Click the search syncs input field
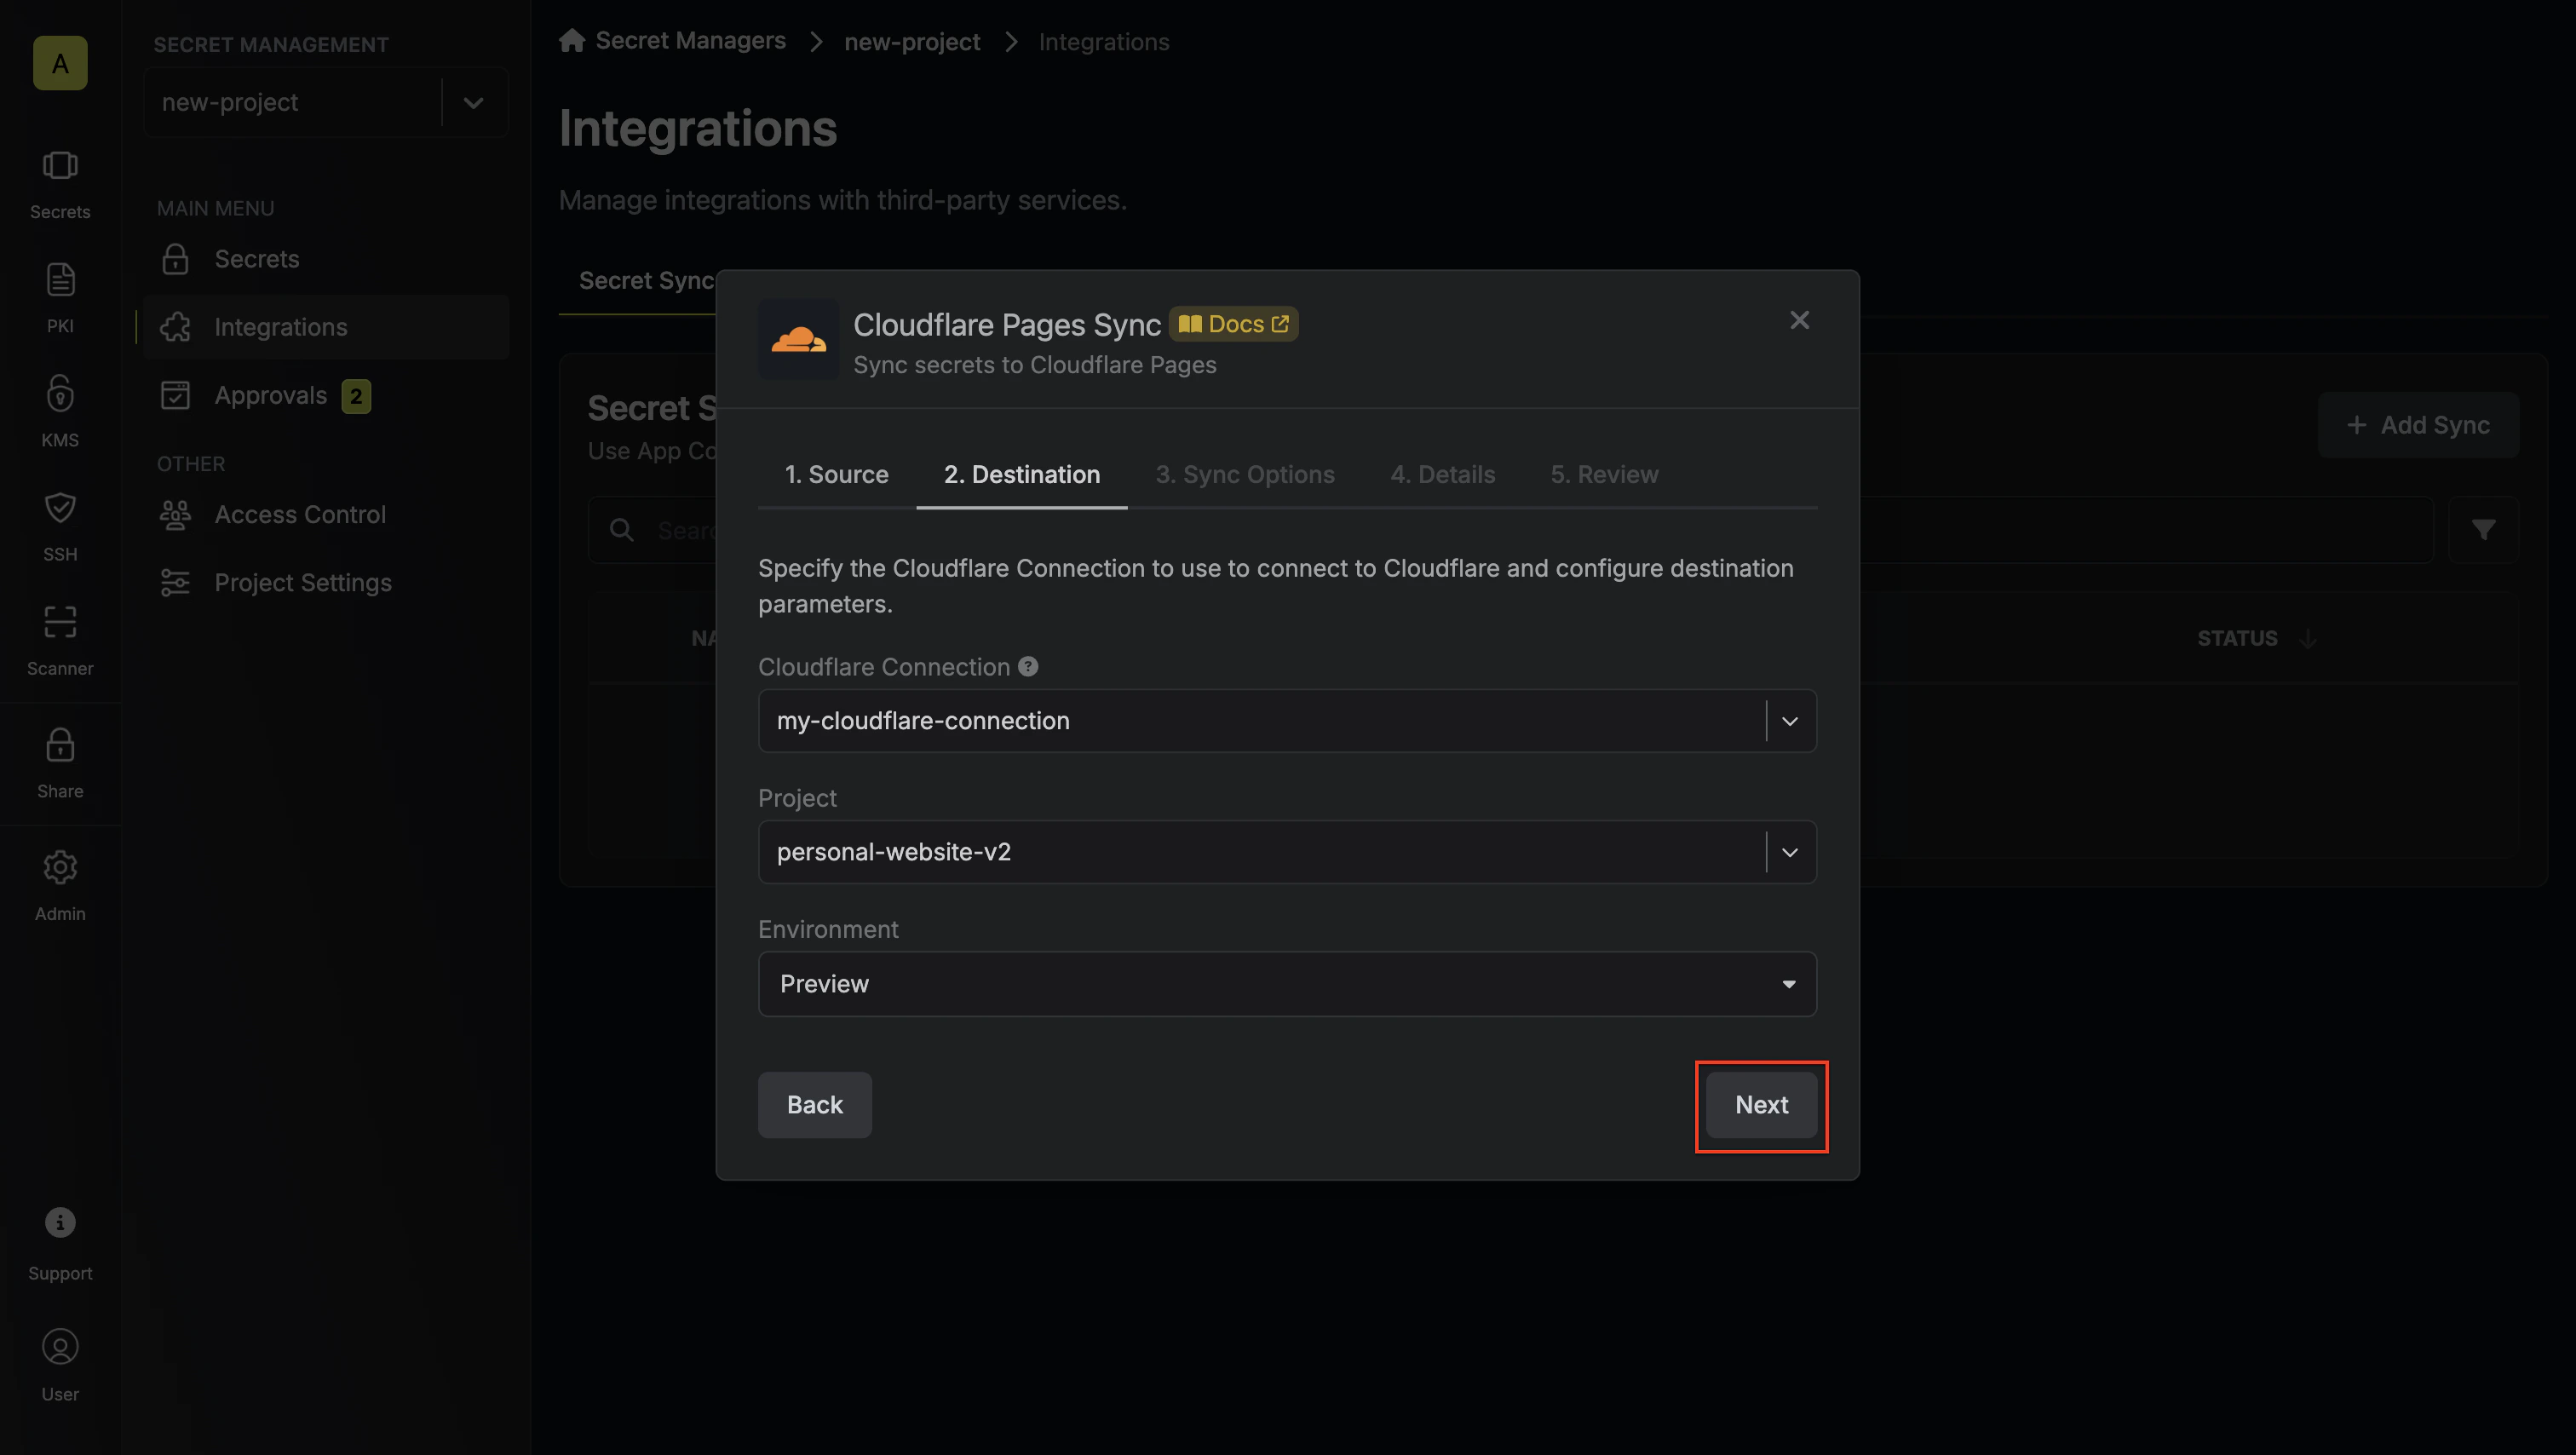This screenshot has height=1455, width=2576. pos(1510,530)
